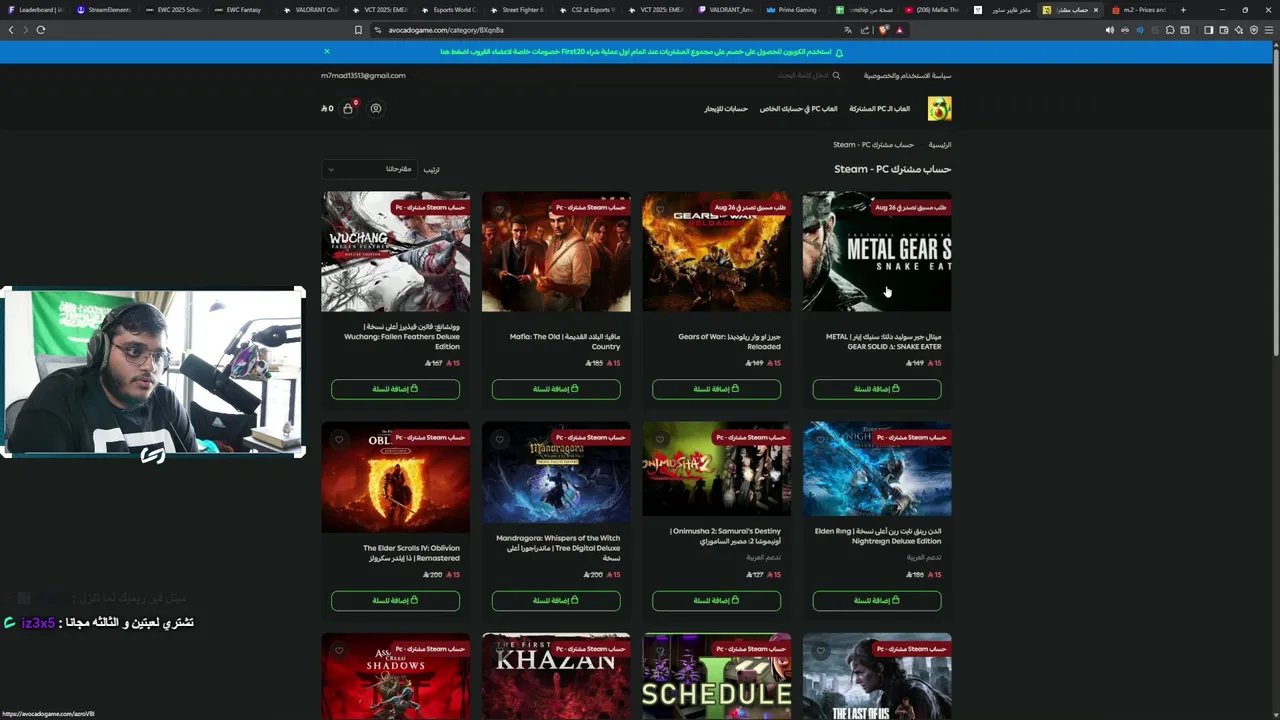Toggle the browser sidebar panel icon
Image resolution: width=1280 pixels, height=720 pixels.
pyautogui.click(x=1208, y=30)
